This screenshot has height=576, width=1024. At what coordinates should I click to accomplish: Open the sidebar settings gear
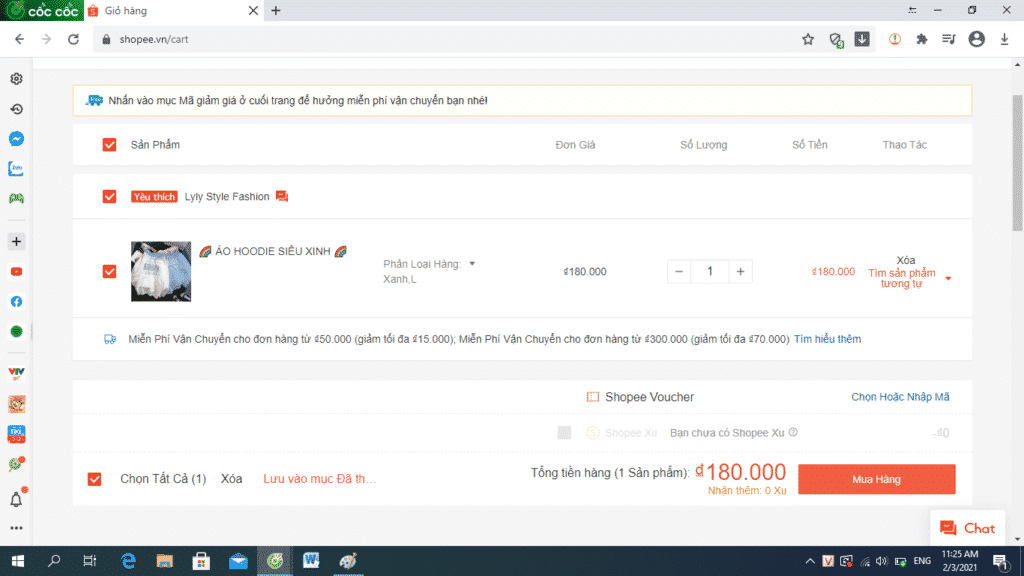click(x=16, y=79)
